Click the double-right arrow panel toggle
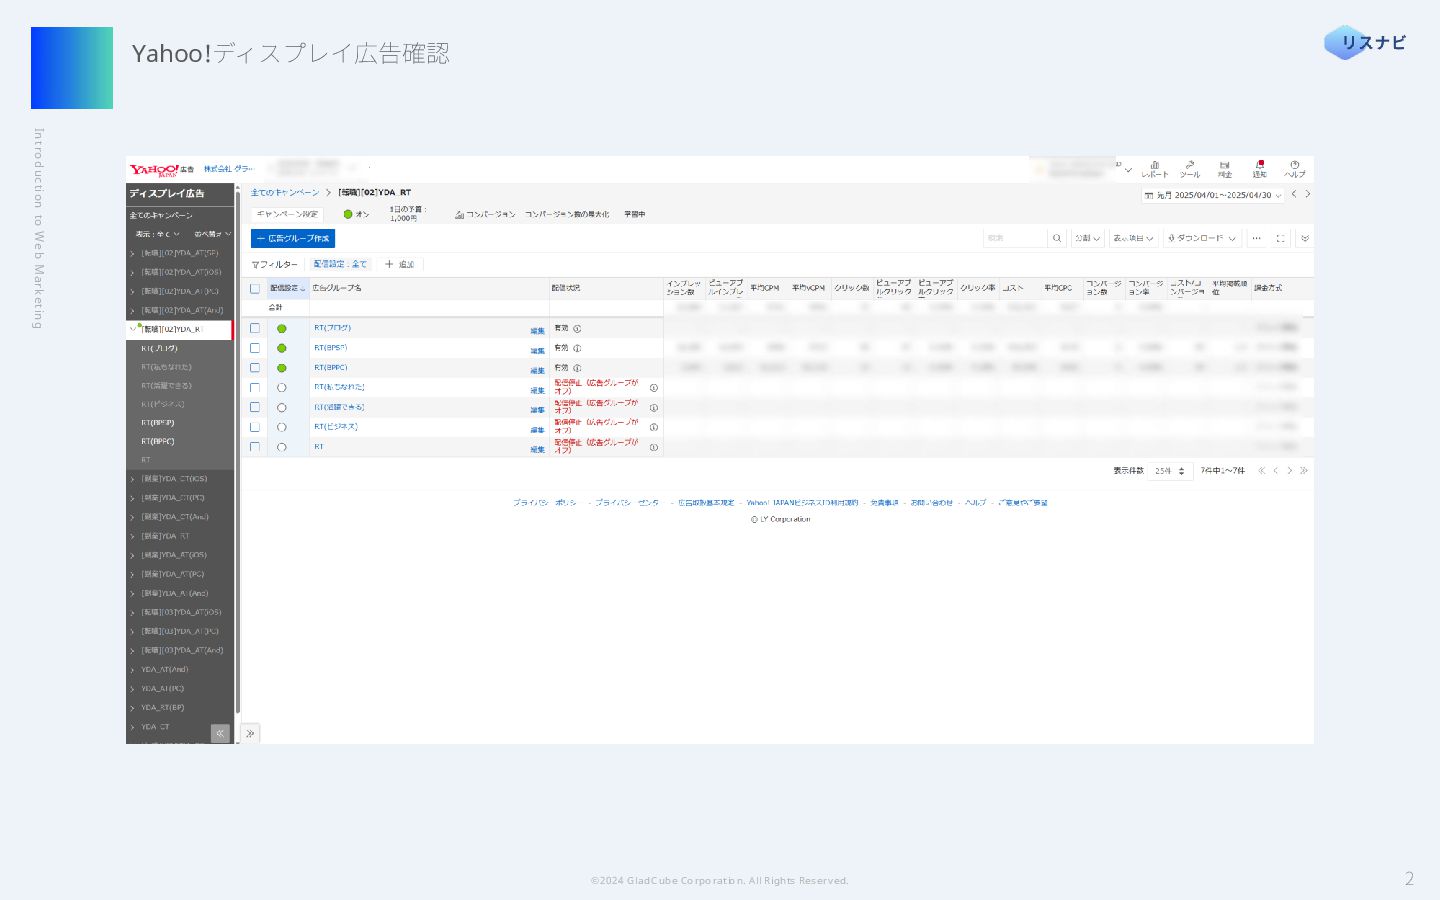Screen dimensions: 1440x900 [250, 733]
